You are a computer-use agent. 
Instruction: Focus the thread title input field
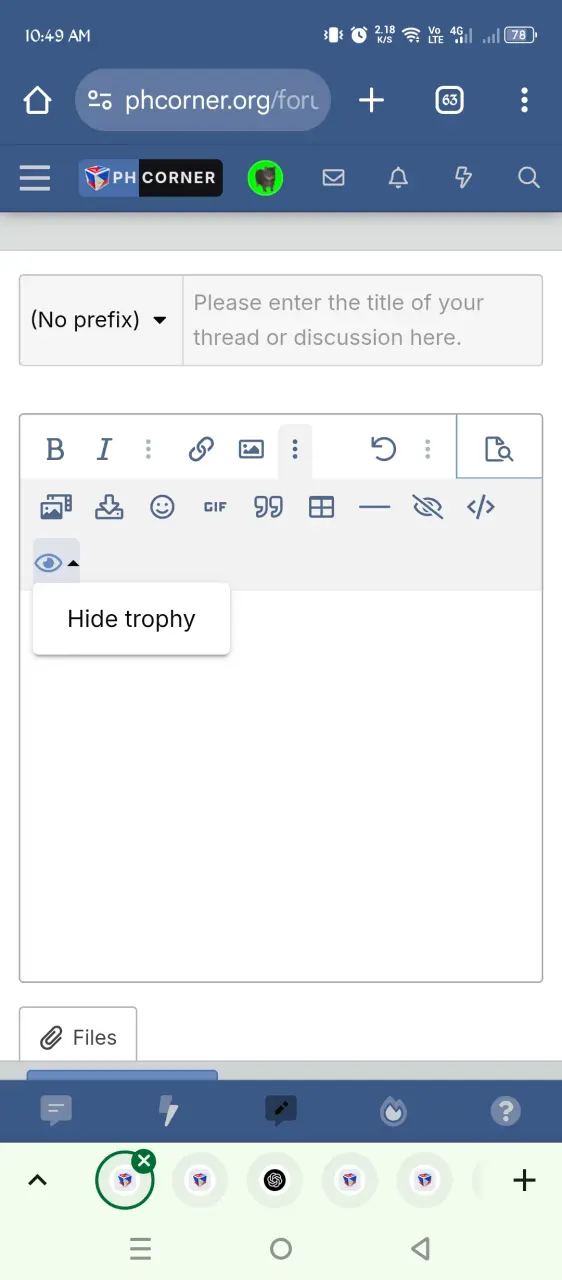click(x=362, y=320)
